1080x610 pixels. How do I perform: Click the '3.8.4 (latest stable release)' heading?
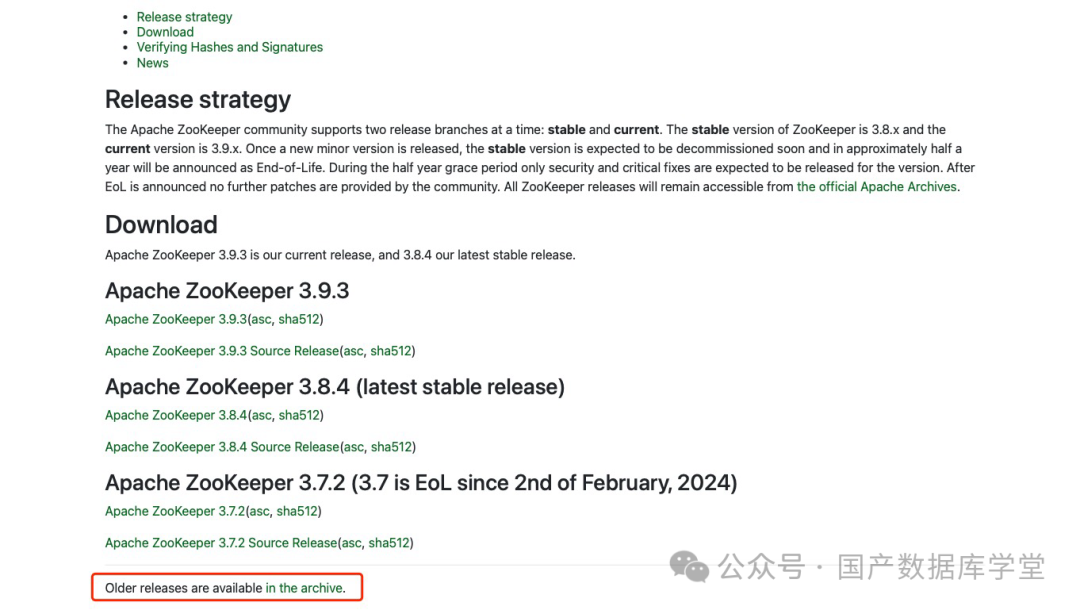pyautogui.click(x=335, y=387)
